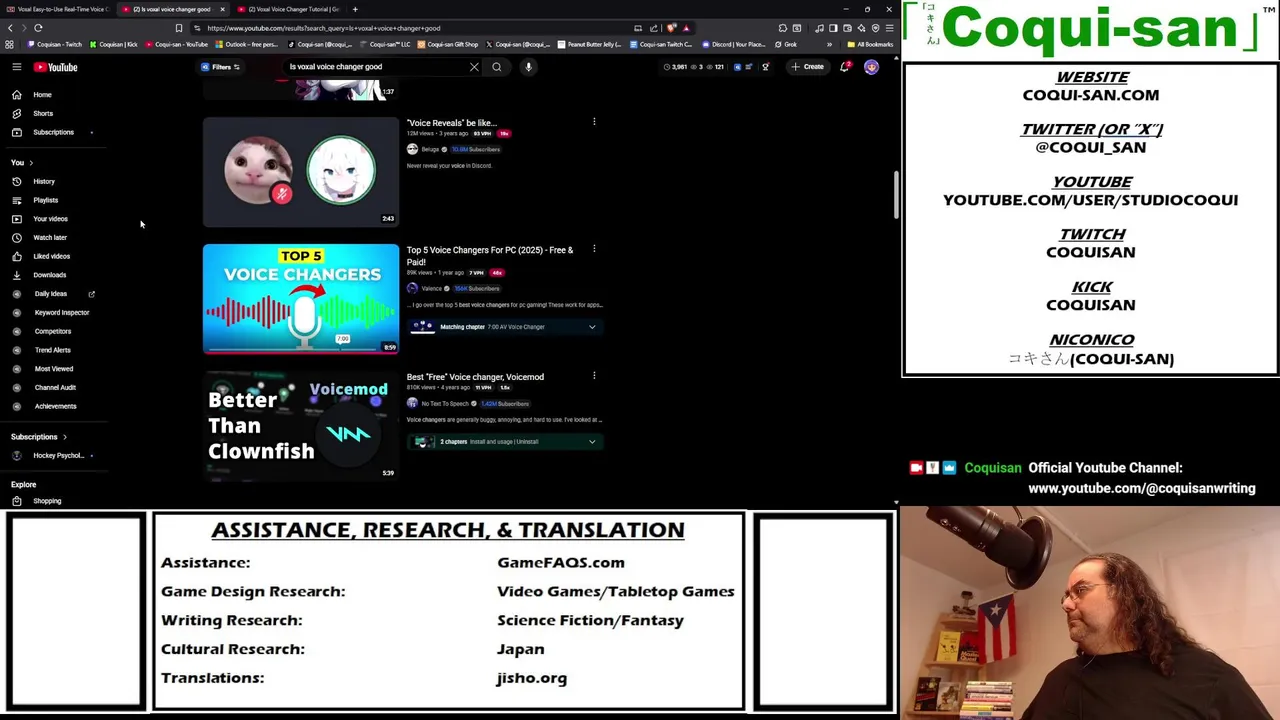Open YouTube notifications bell
Image resolution: width=1280 pixels, height=720 pixels.
pyautogui.click(x=845, y=67)
